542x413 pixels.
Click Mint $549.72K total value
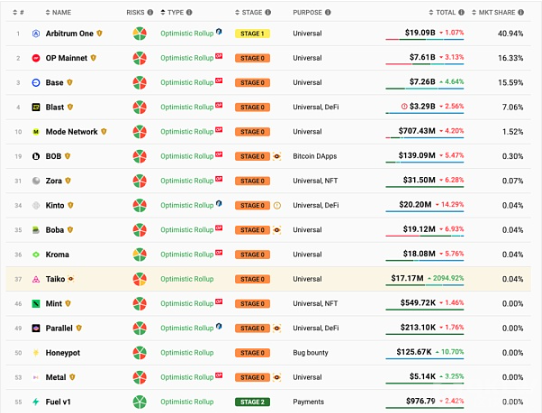tap(418, 303)
